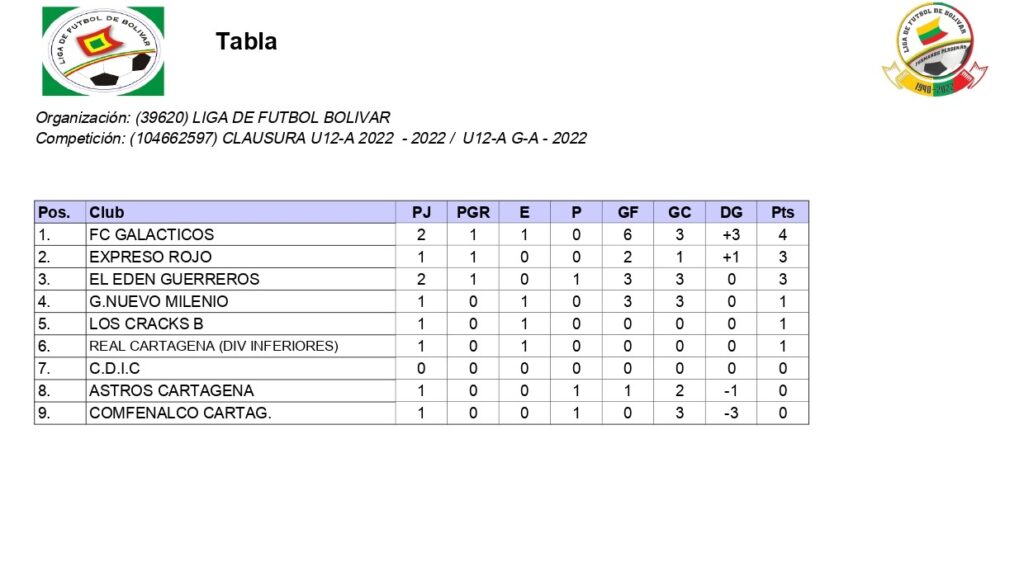Click the COMFENALCO CARTAG. club name
The width and height of the screenshot is (1024, 562).
180,412
